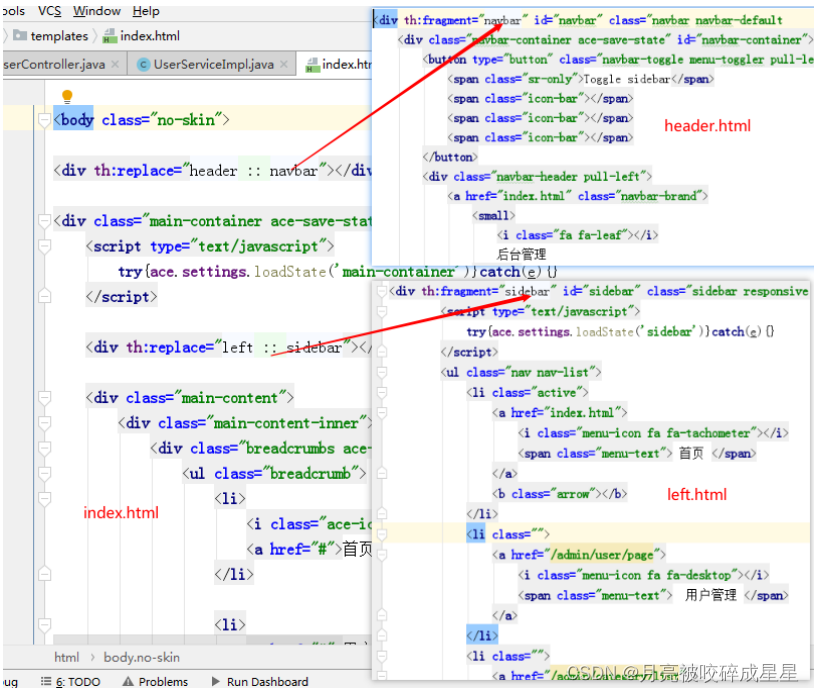Close the UserServiceImpl.java tab
Image resolution: width=814 pixels, height=693 pixels.
[284, 64]
